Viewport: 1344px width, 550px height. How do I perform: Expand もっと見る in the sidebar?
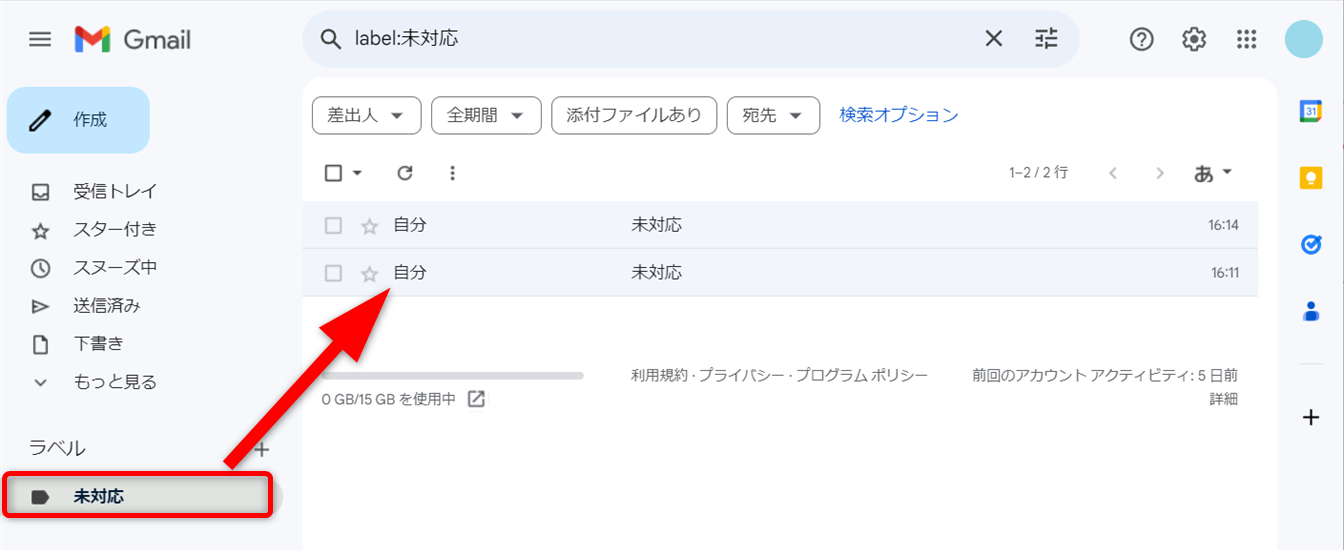pyautogui.click(x=114, y=382)
